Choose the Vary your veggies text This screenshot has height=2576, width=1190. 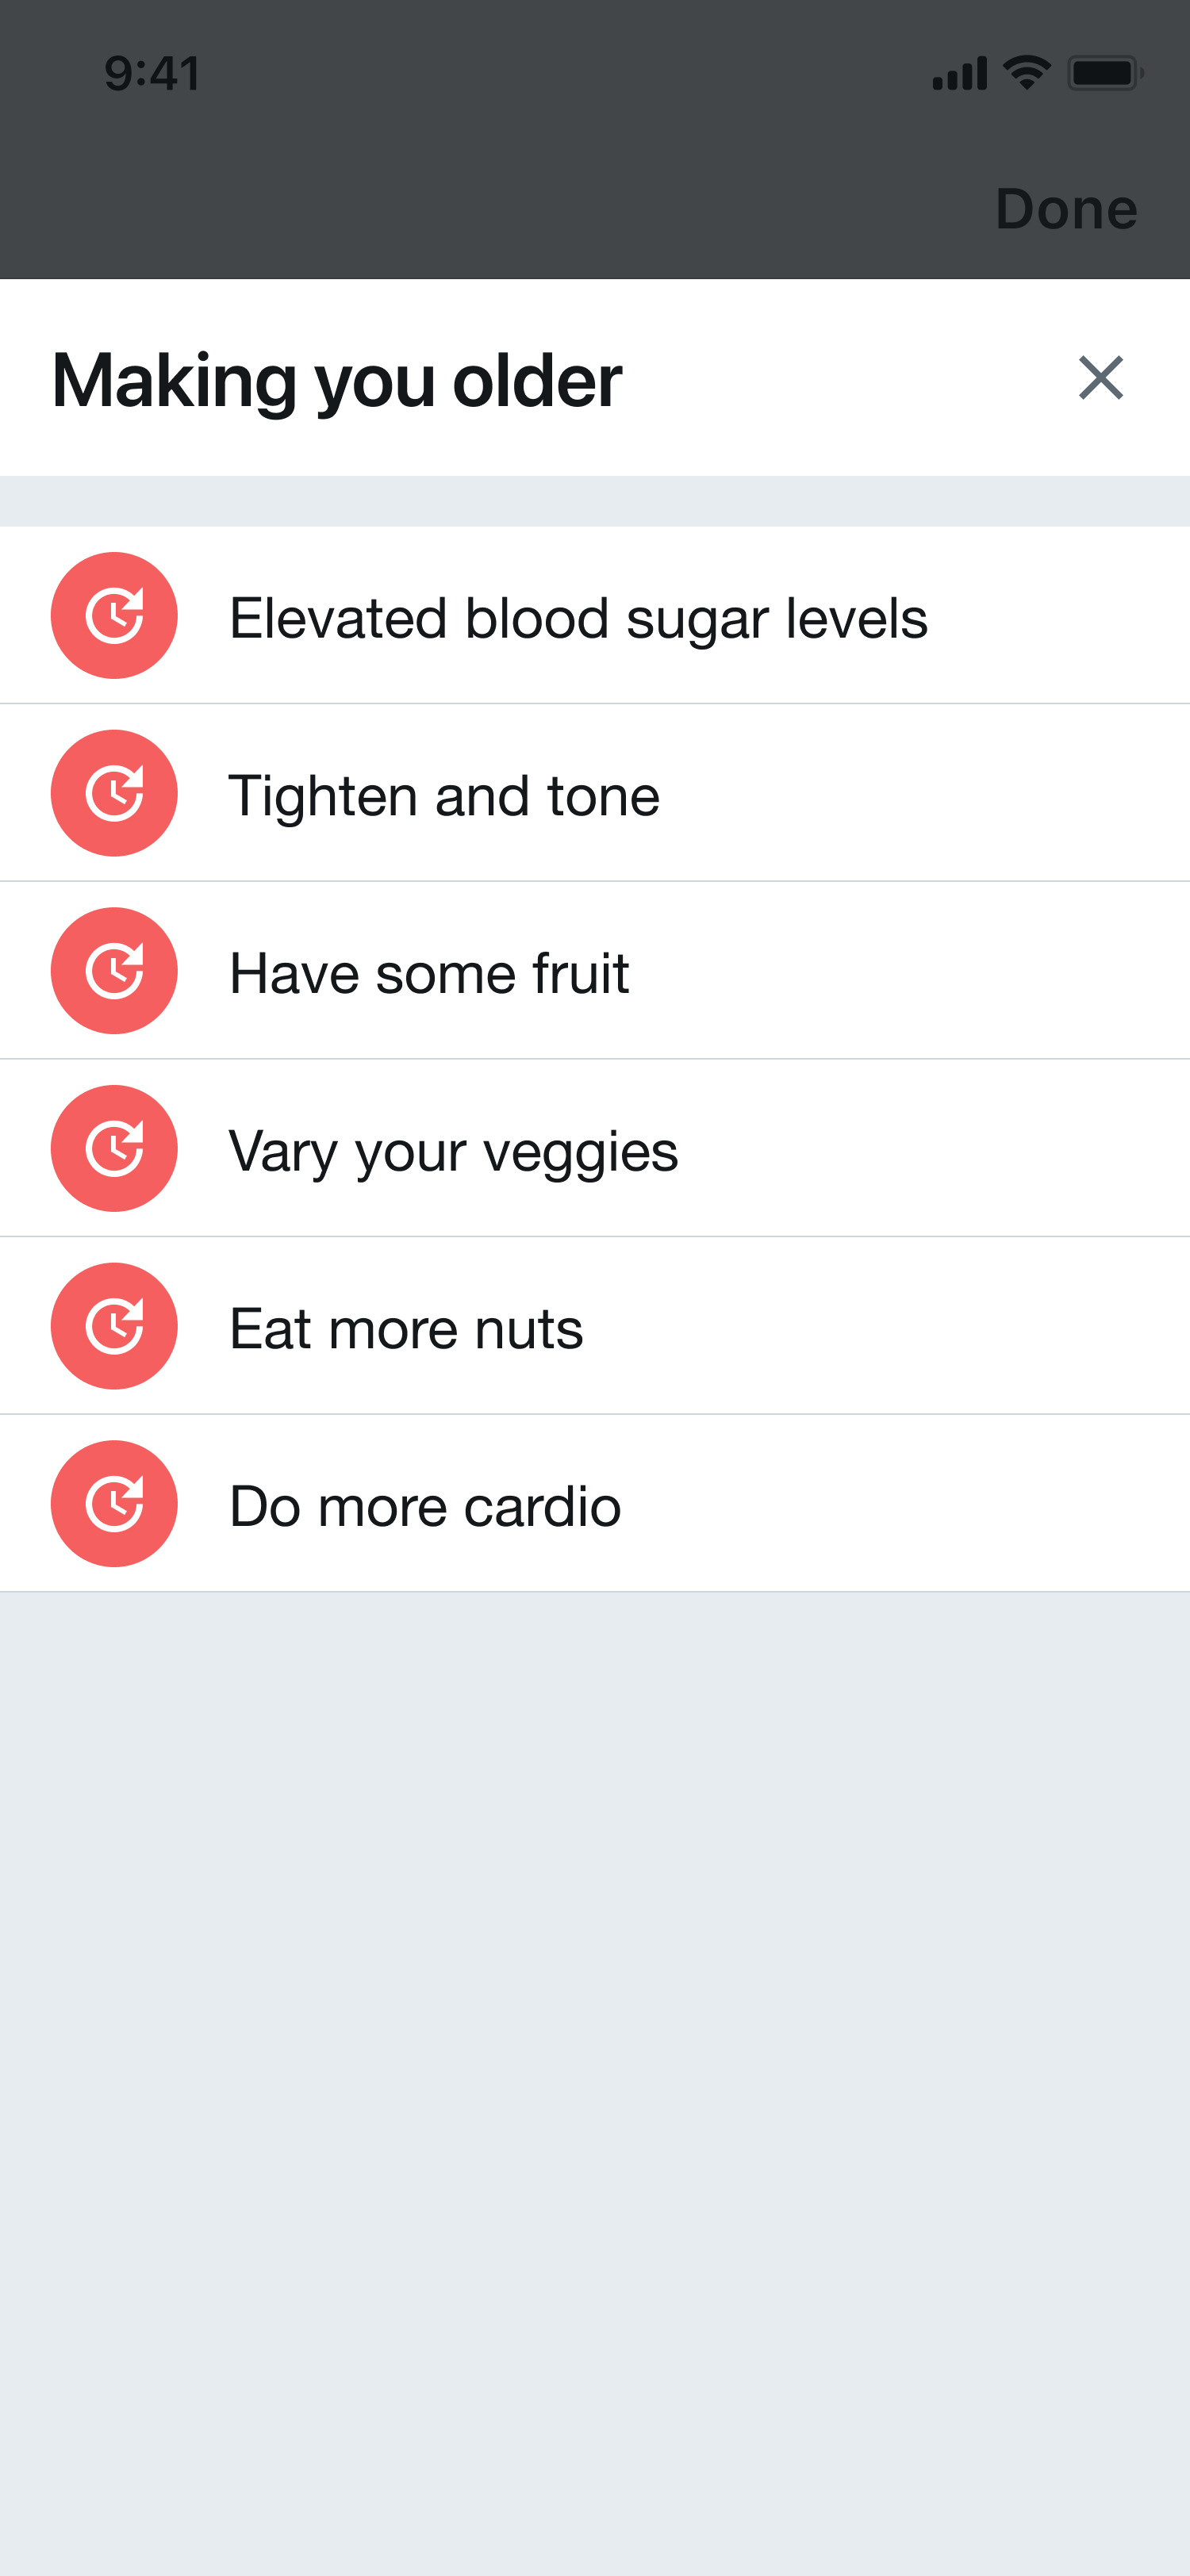[x=453, y=1151]
